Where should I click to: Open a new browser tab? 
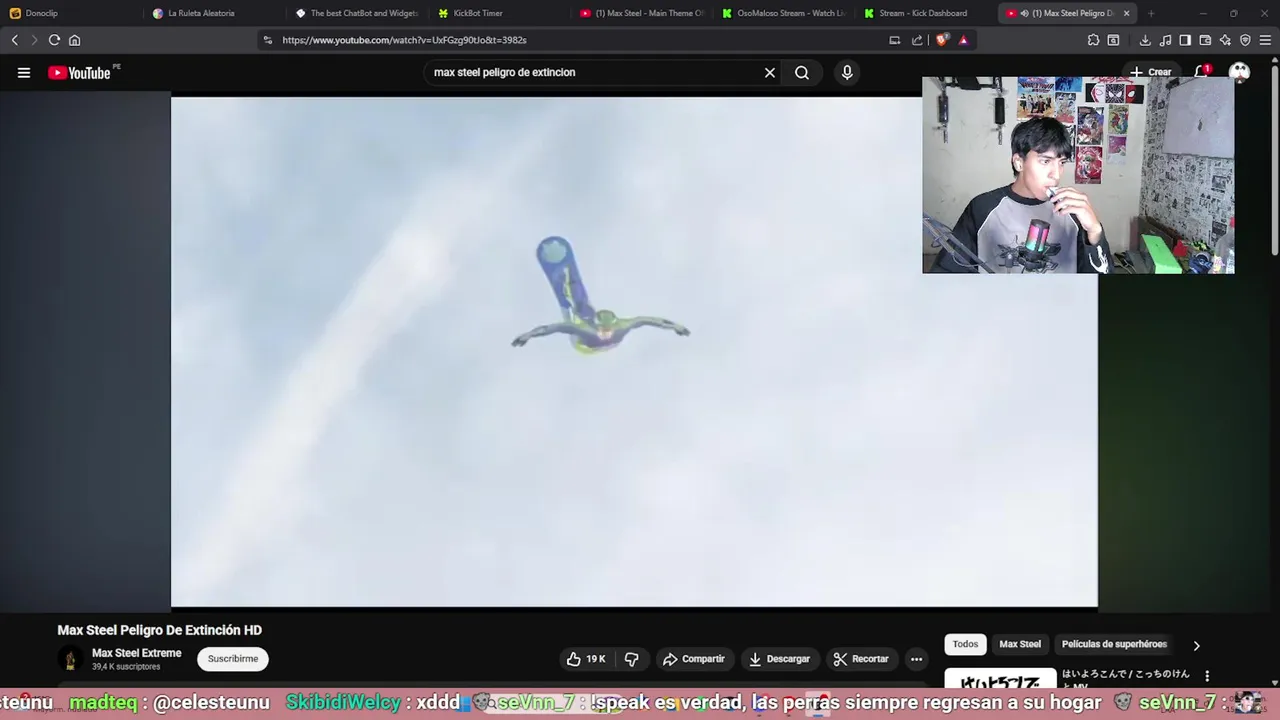coord(1151,13)
